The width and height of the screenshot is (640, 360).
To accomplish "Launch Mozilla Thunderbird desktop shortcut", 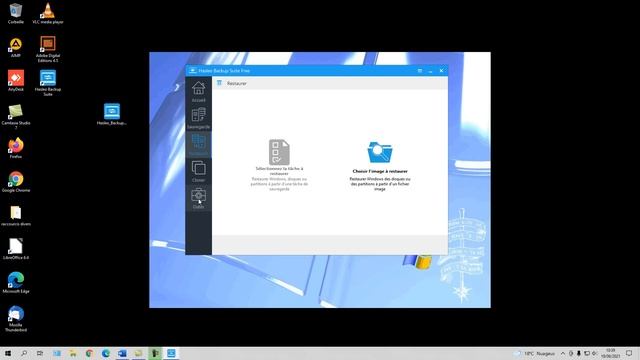I will pyautogui.click(x=16, y=319).
